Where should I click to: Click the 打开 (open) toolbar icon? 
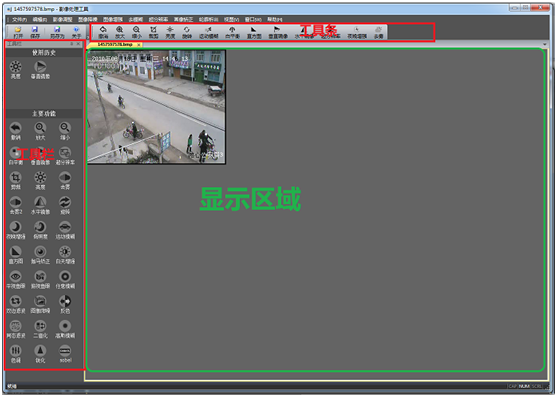click(x=18, y=32)
